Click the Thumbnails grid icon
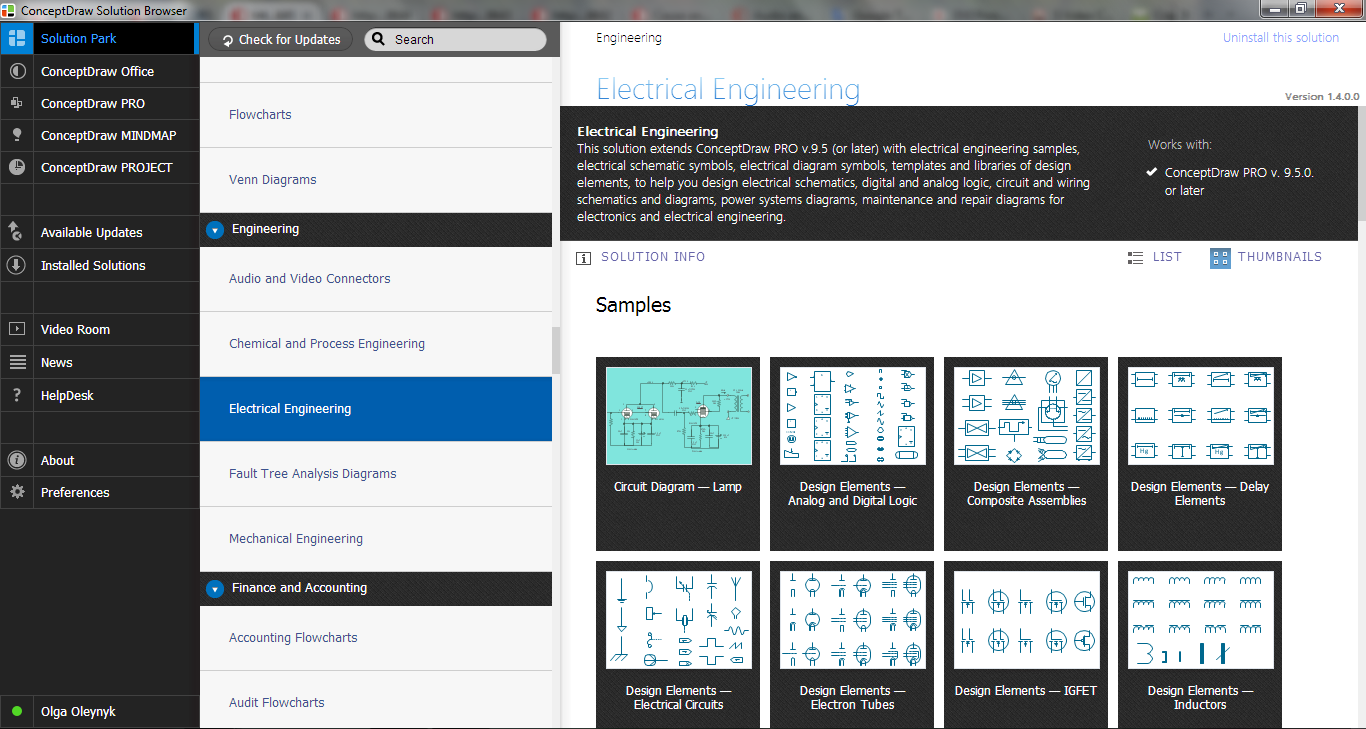This screenshot has height=729, width=1366. 1220,258
